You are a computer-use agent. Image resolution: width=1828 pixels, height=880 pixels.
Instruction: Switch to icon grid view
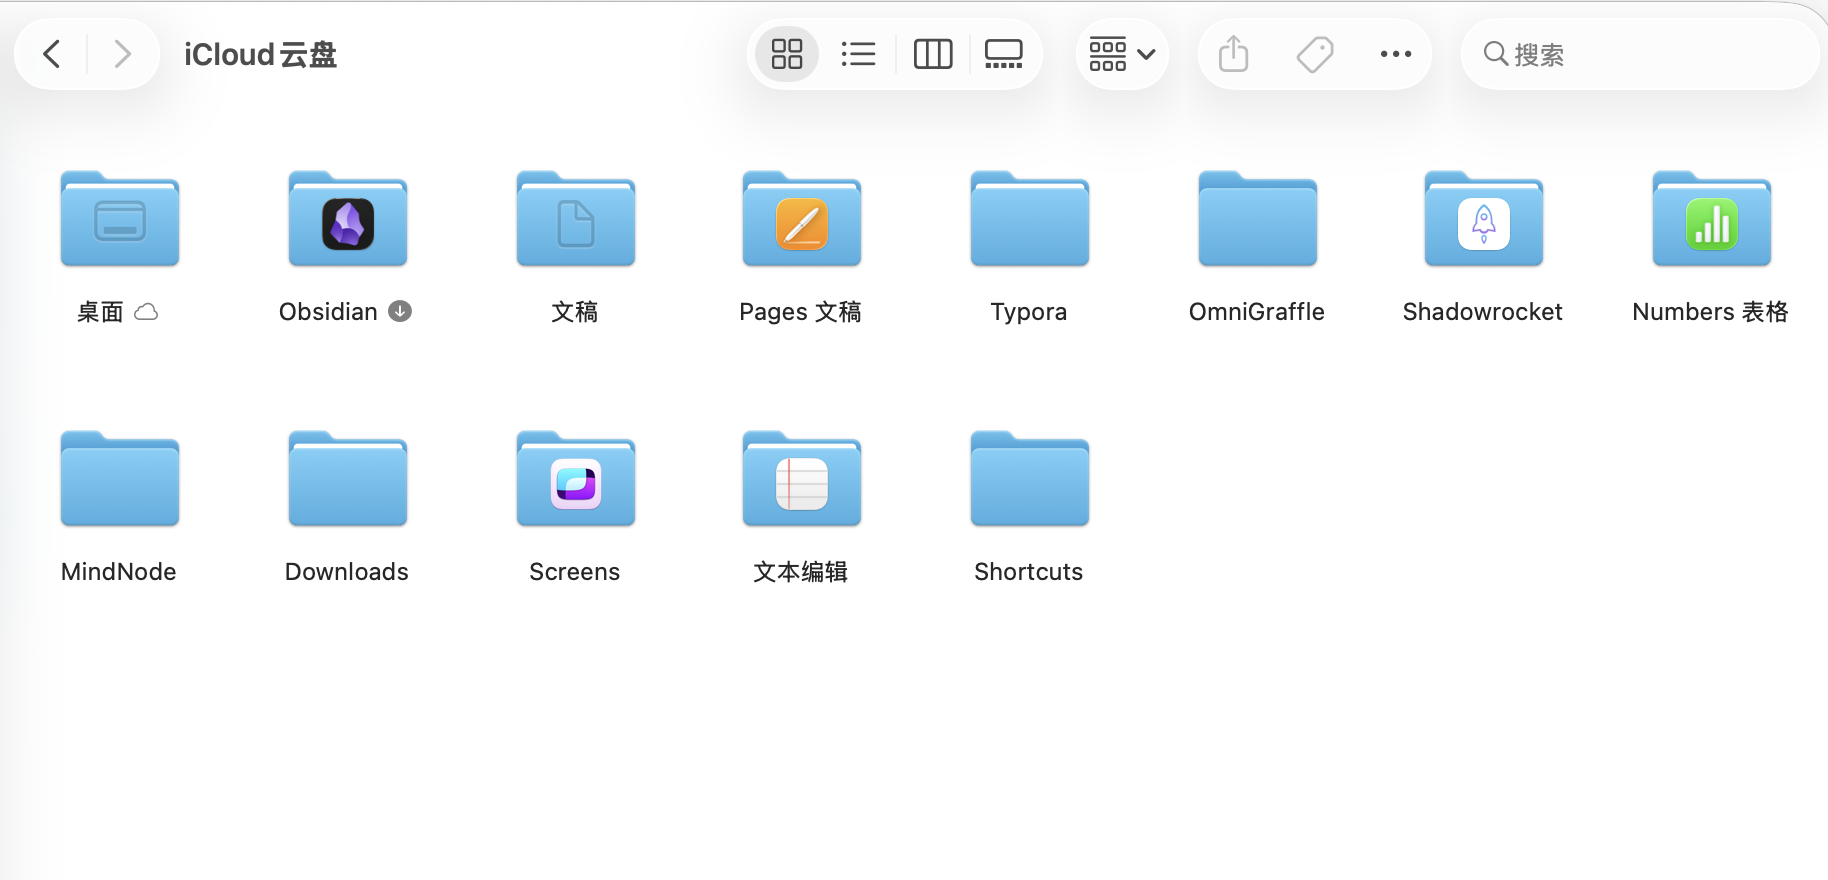coord(787,54)
